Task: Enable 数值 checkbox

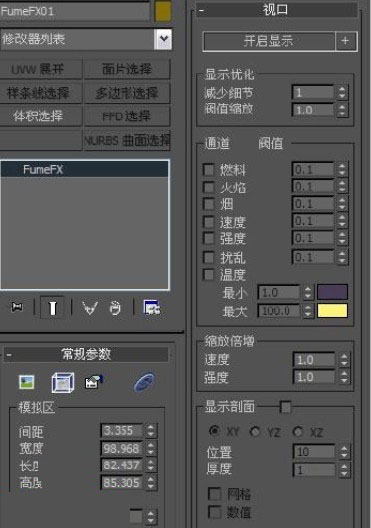Action: click(214, 512)
